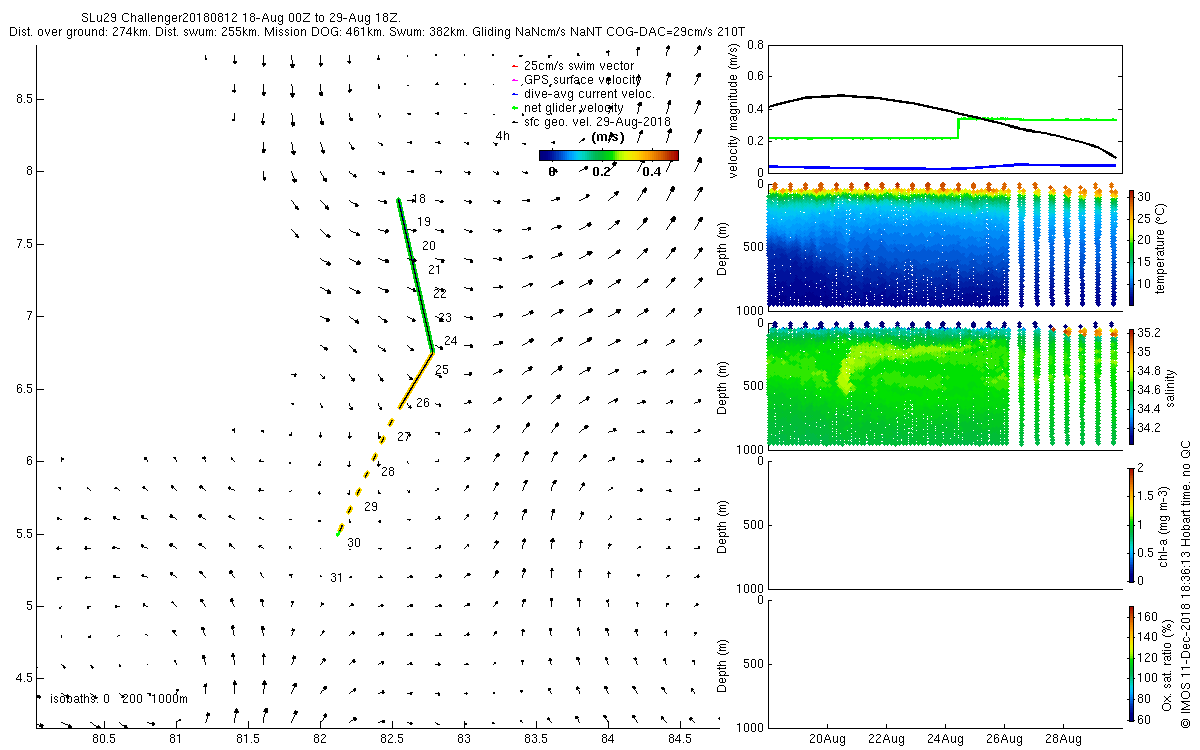This screenshot has width=1200, height=750.
Task: Click day label 24 at the track bend
Action: (x=450, y=342)
